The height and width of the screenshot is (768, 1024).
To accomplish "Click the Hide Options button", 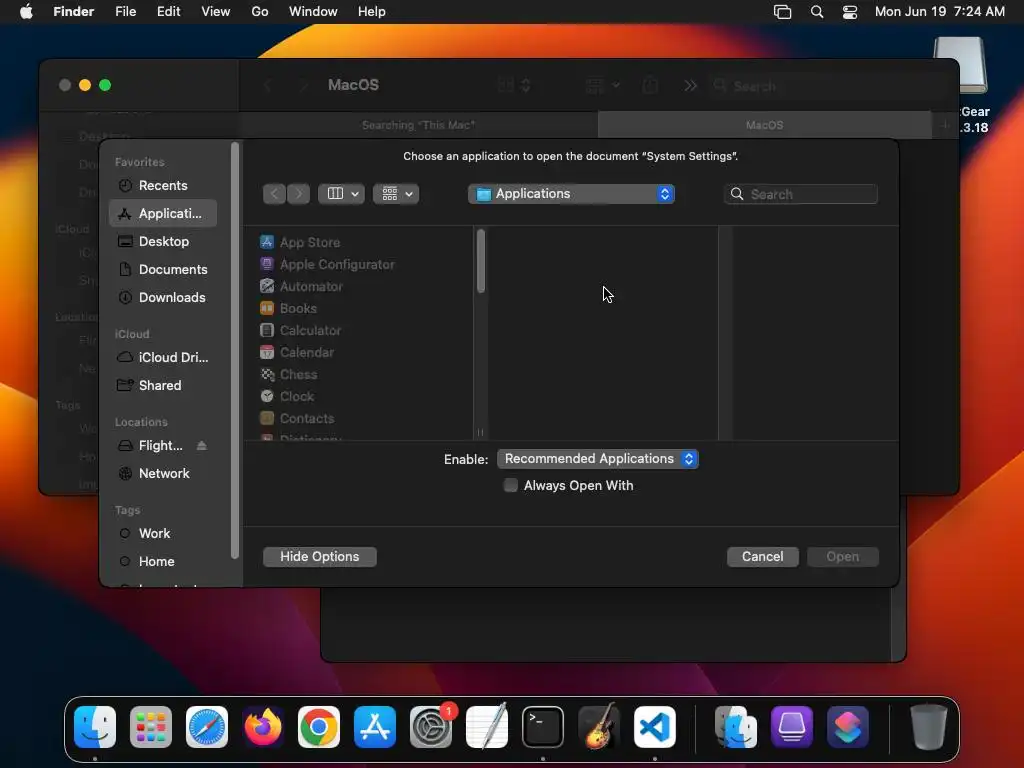I will (320, 557).
